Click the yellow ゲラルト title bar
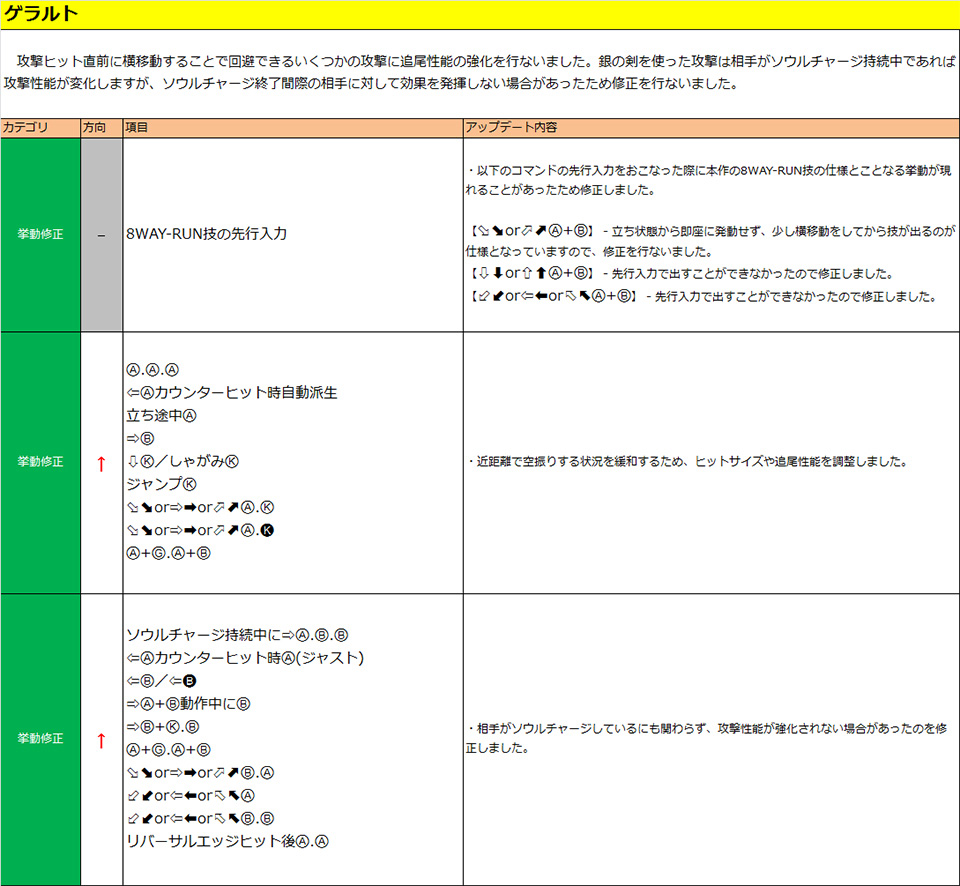960x886 pixels. (480, 14)
